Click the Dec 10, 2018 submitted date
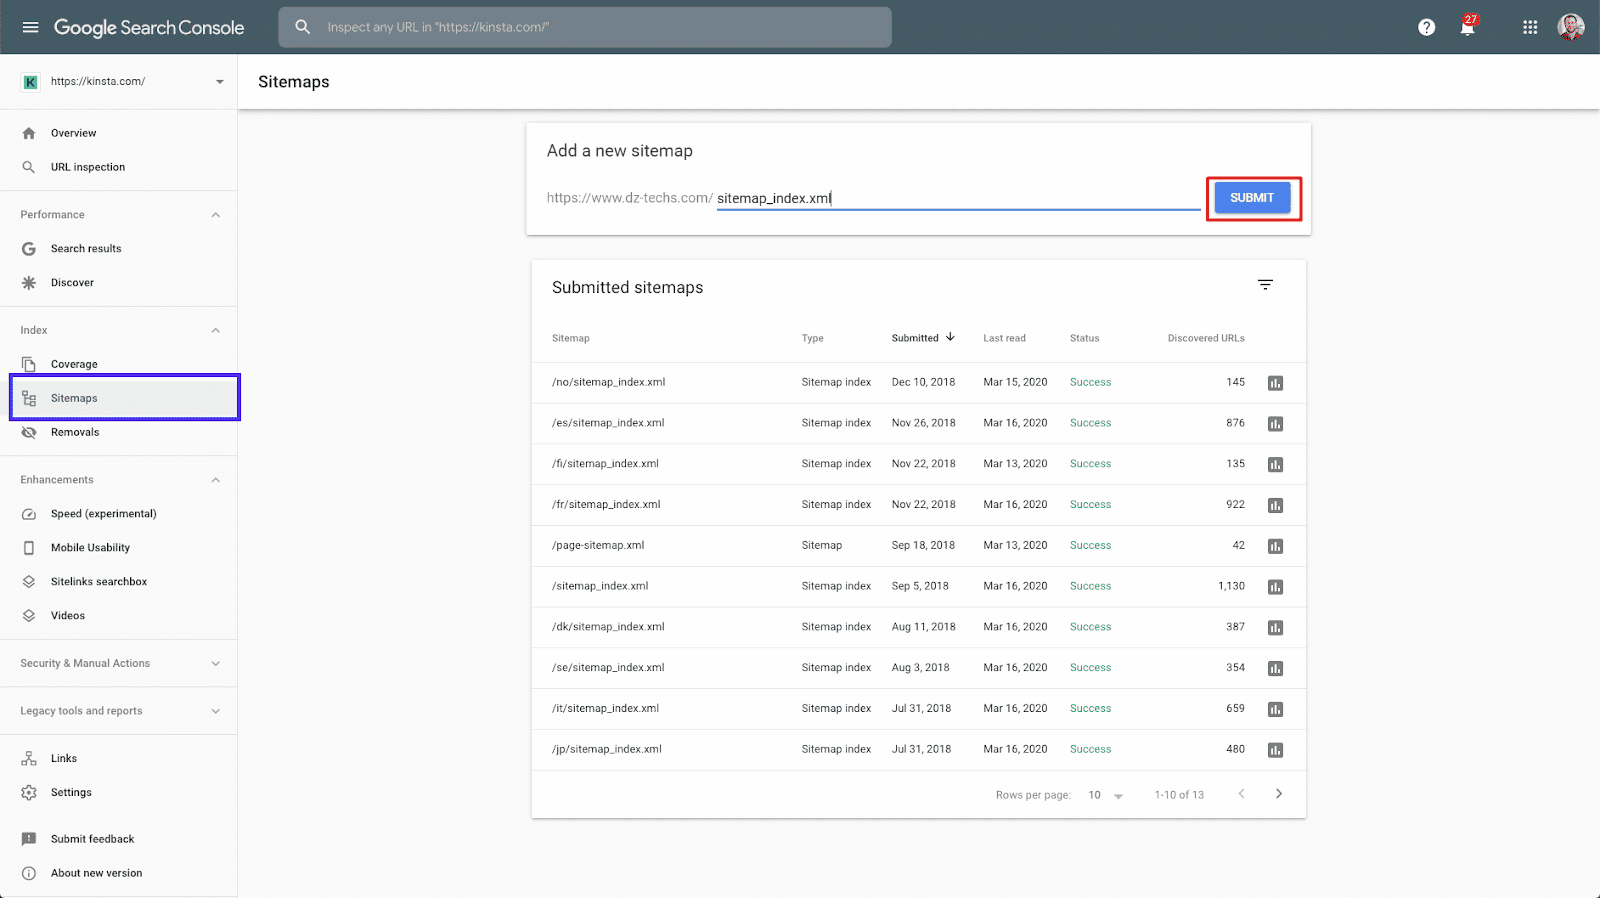This screenshot has width=1600, height=898. click(x=923, y=382)
